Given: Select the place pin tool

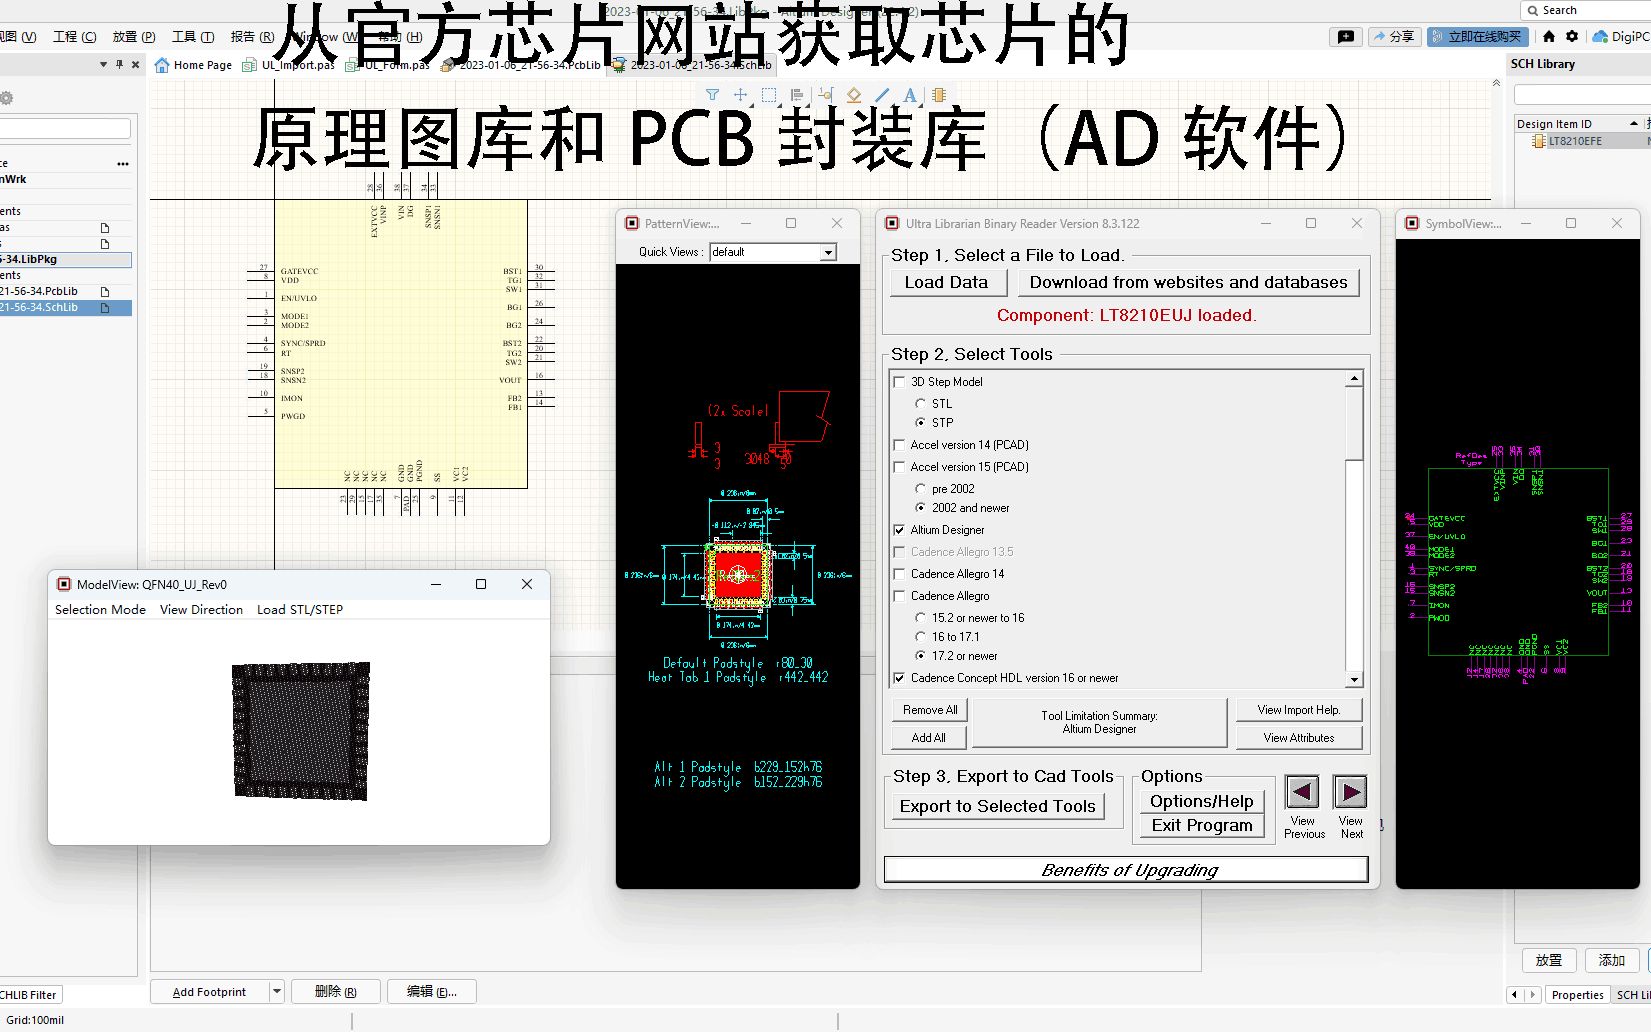Looking at the screenshot, I should tap(825, 95).
